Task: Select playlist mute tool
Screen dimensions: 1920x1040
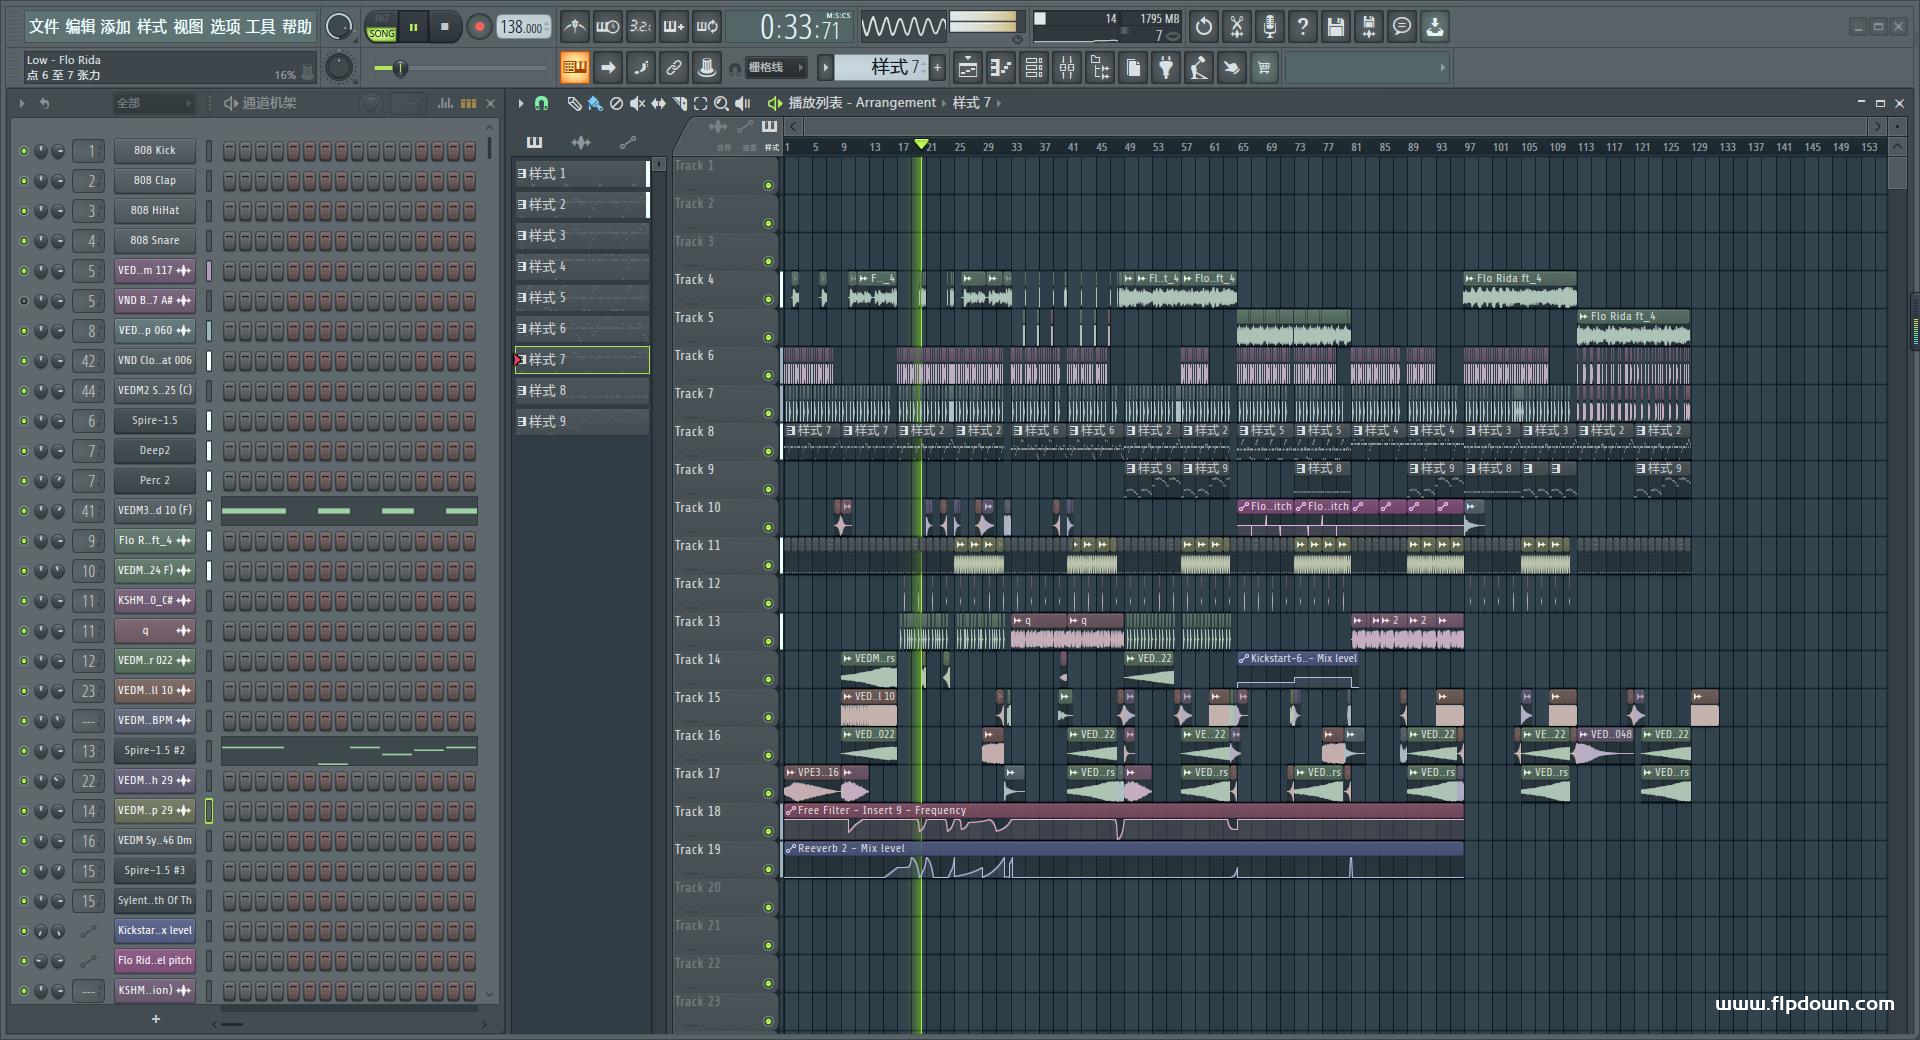Action: click(637, 103)
